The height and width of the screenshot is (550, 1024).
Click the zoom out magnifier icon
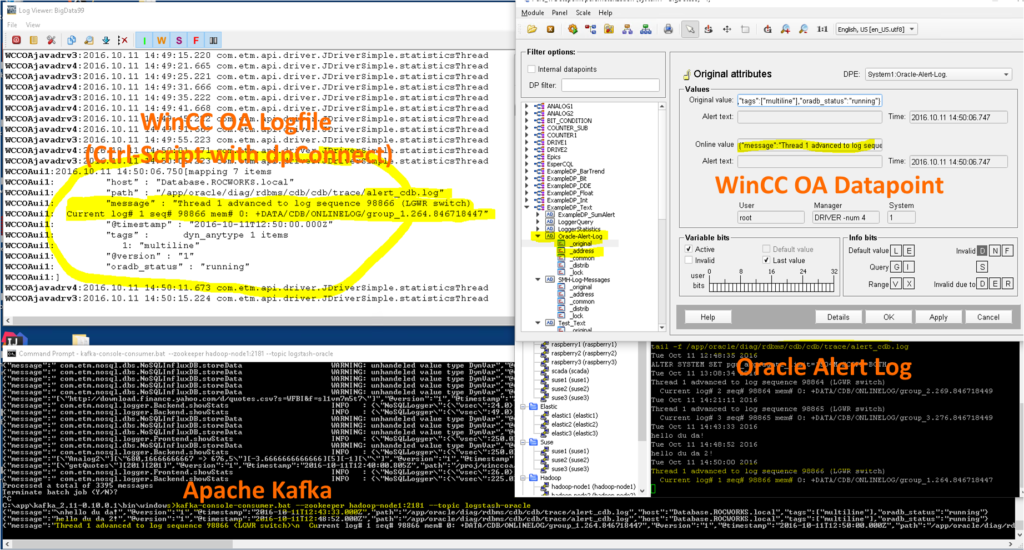(803, 29)
